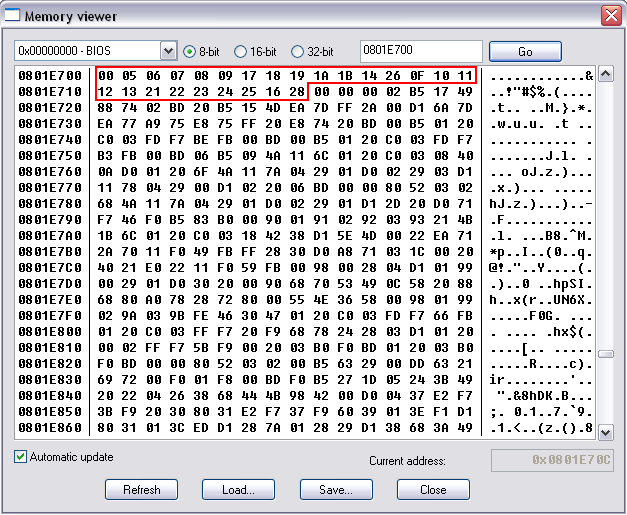Select the 8-bit display mode
This screenshot has height=515, width=627.
(190, 51)
